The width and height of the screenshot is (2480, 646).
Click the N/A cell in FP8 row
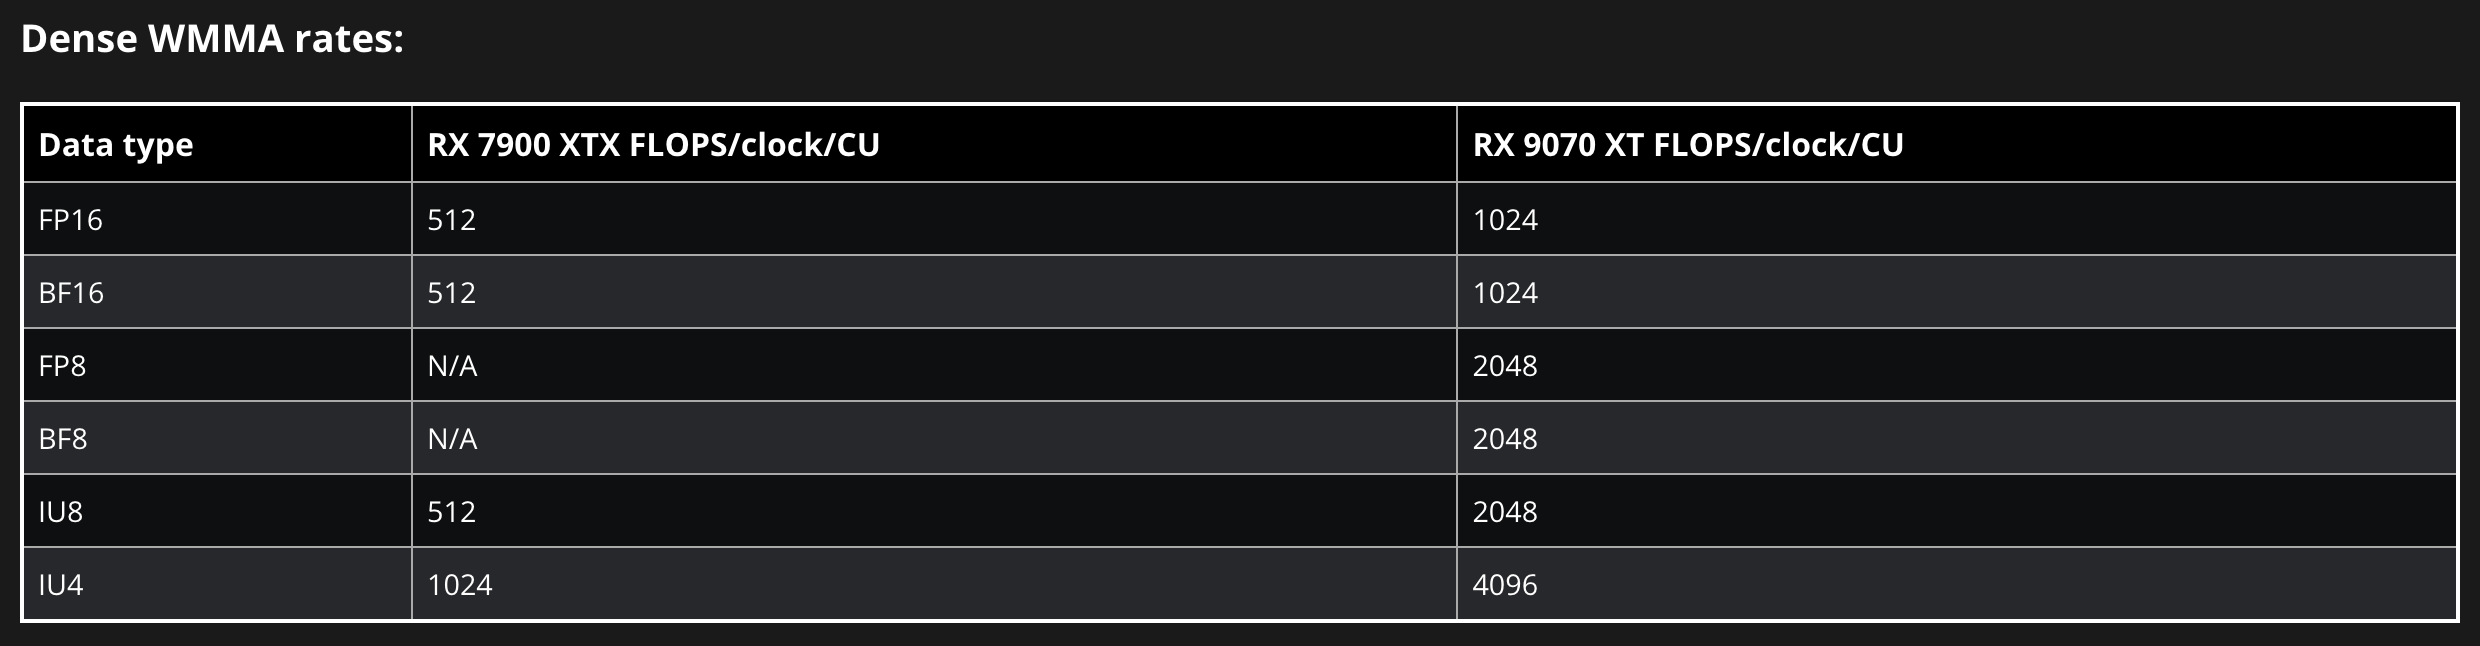tap(452, 365)
